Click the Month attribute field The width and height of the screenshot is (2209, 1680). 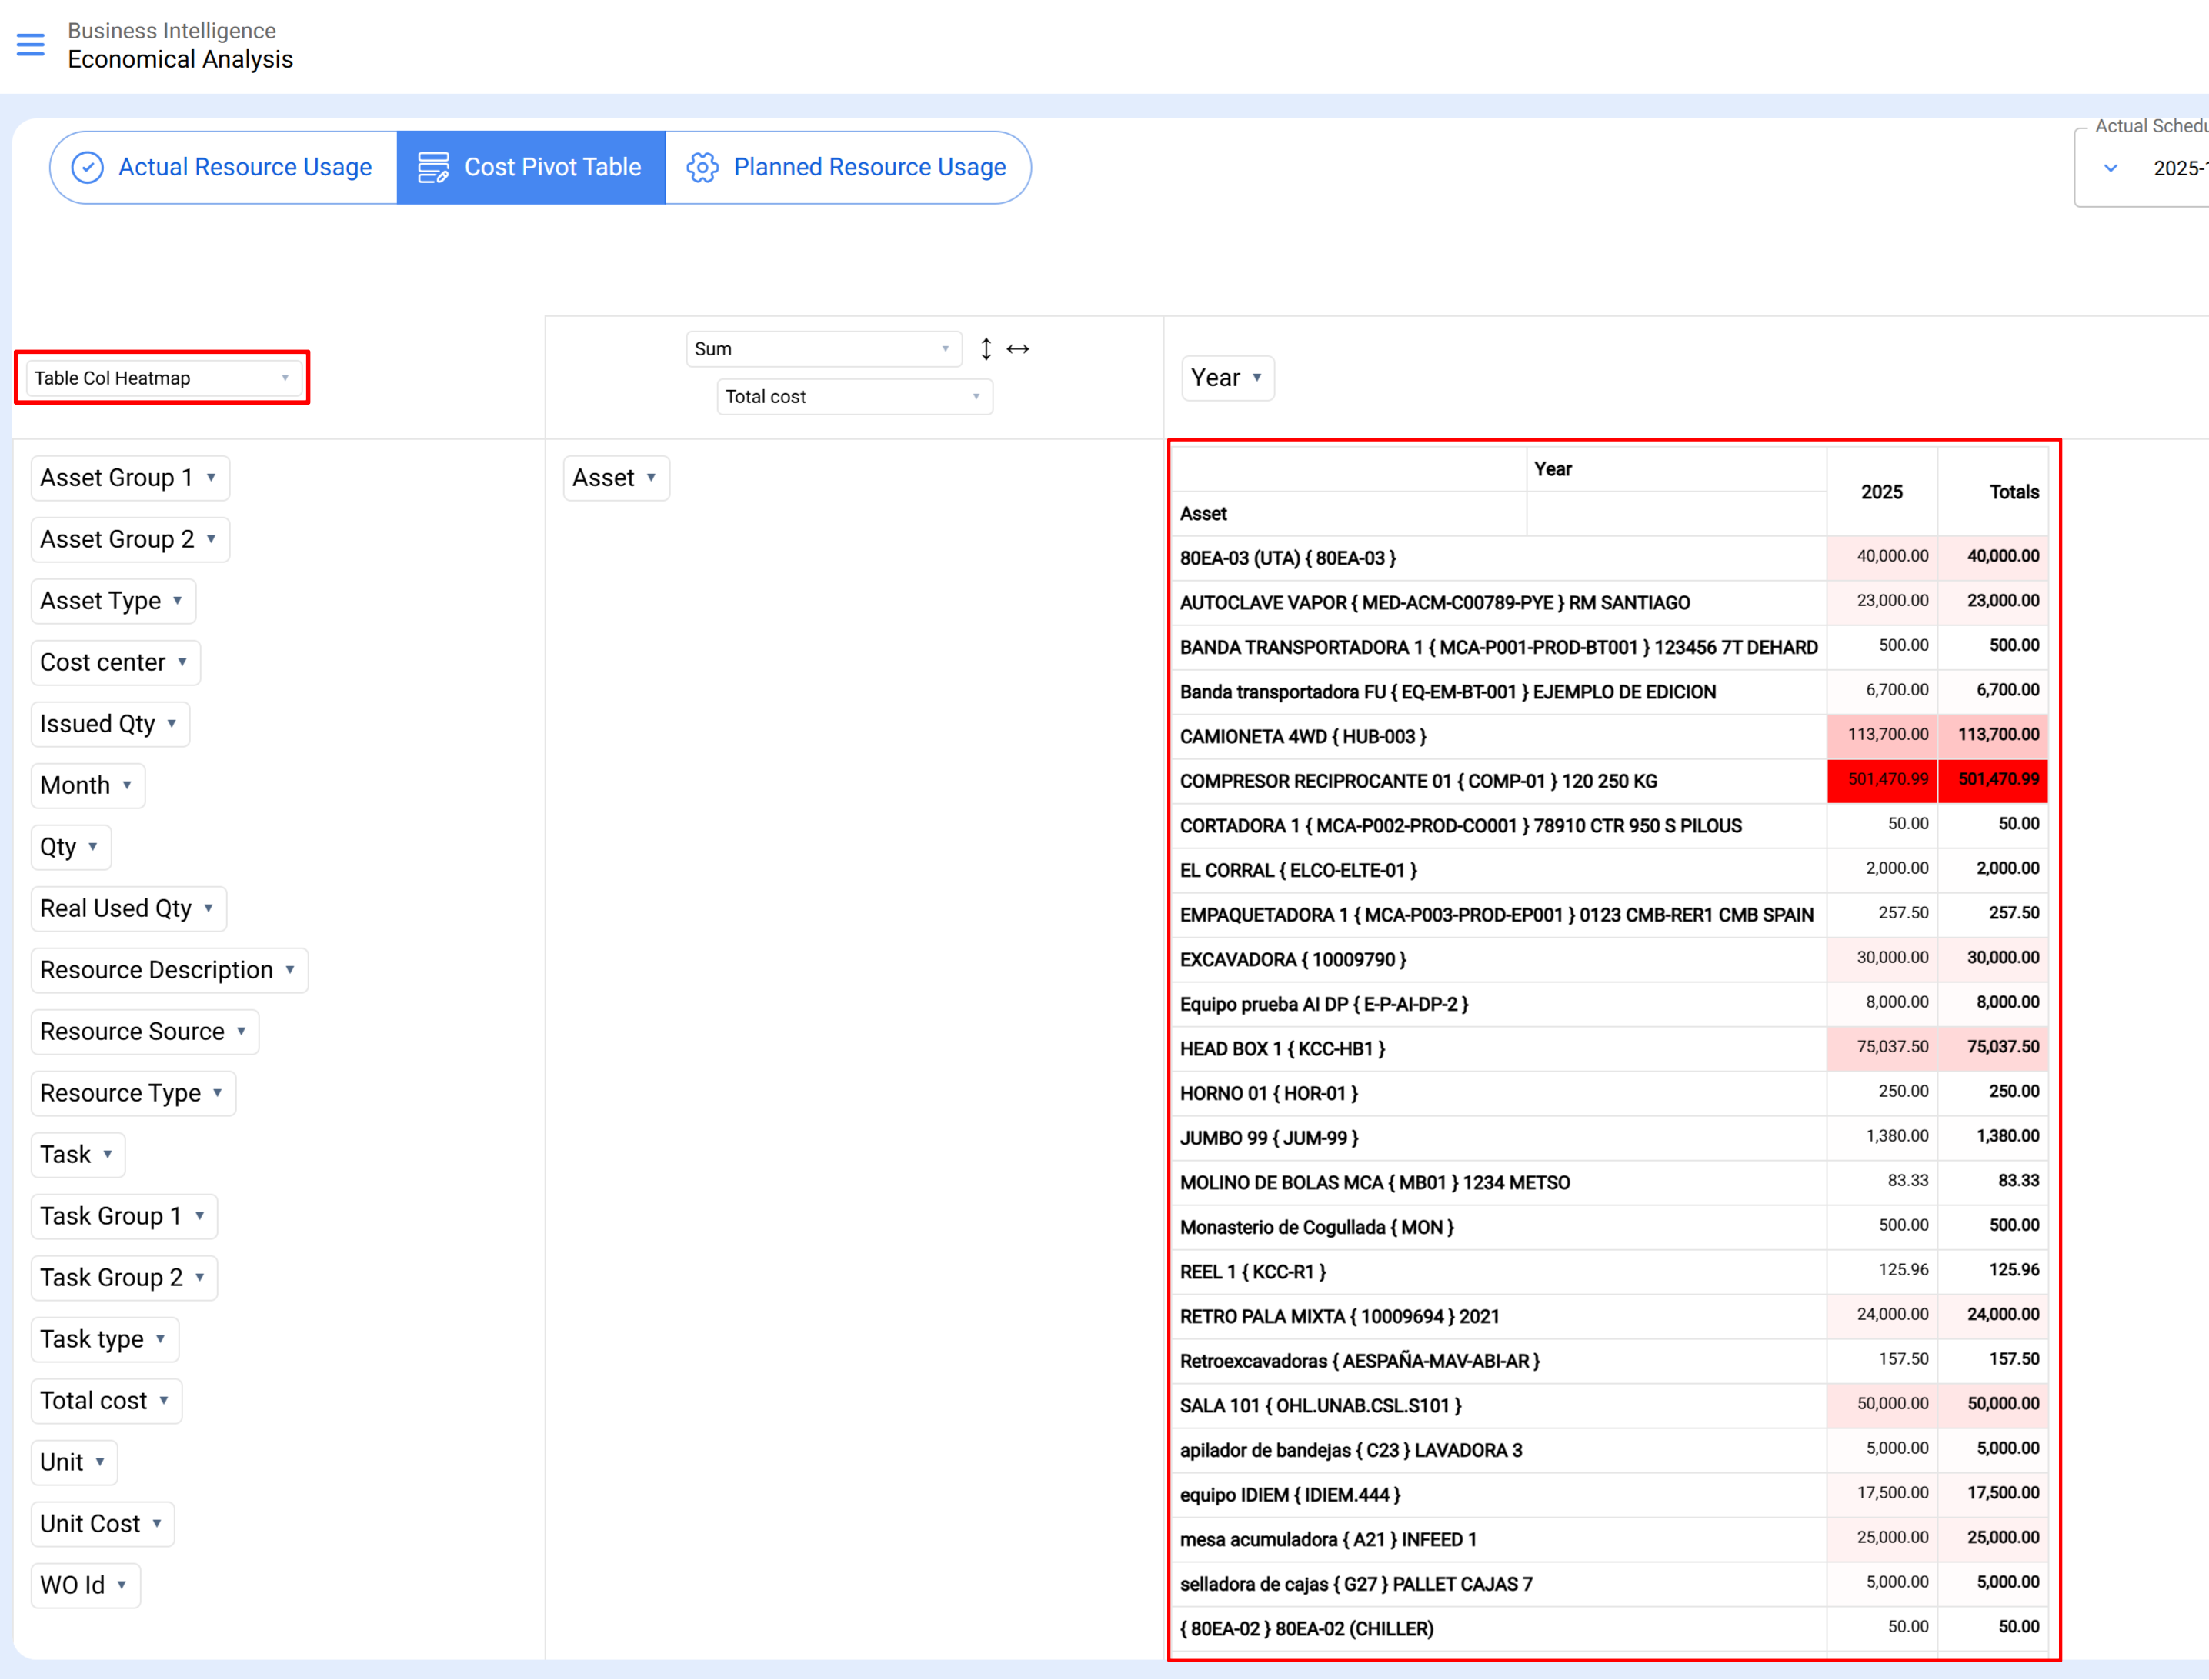75,785
